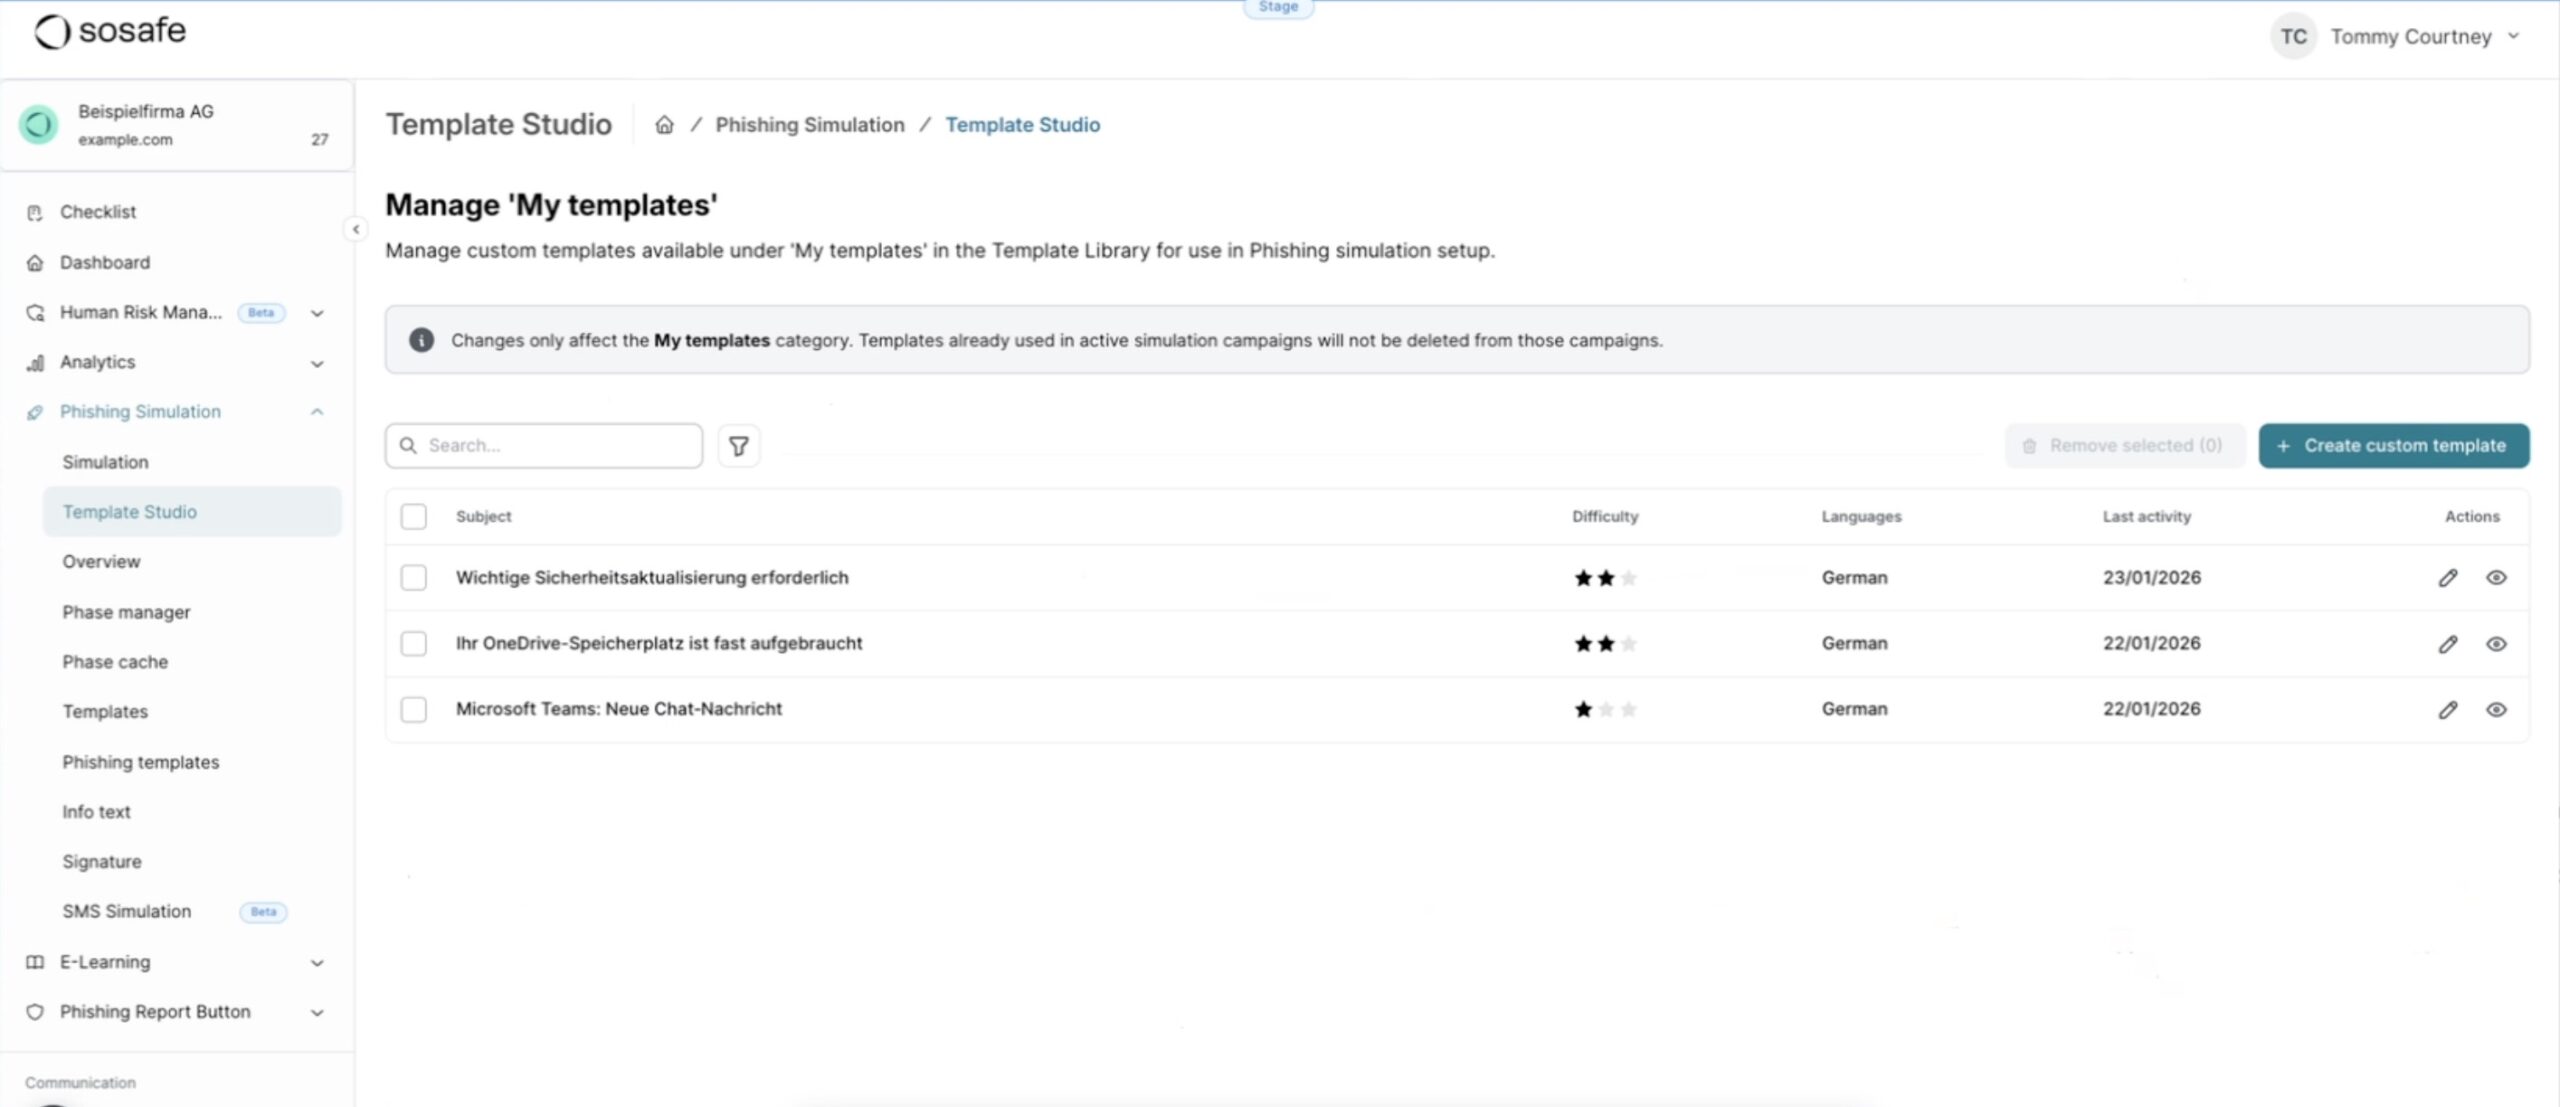Click the sosafe logo

[111, 31]
